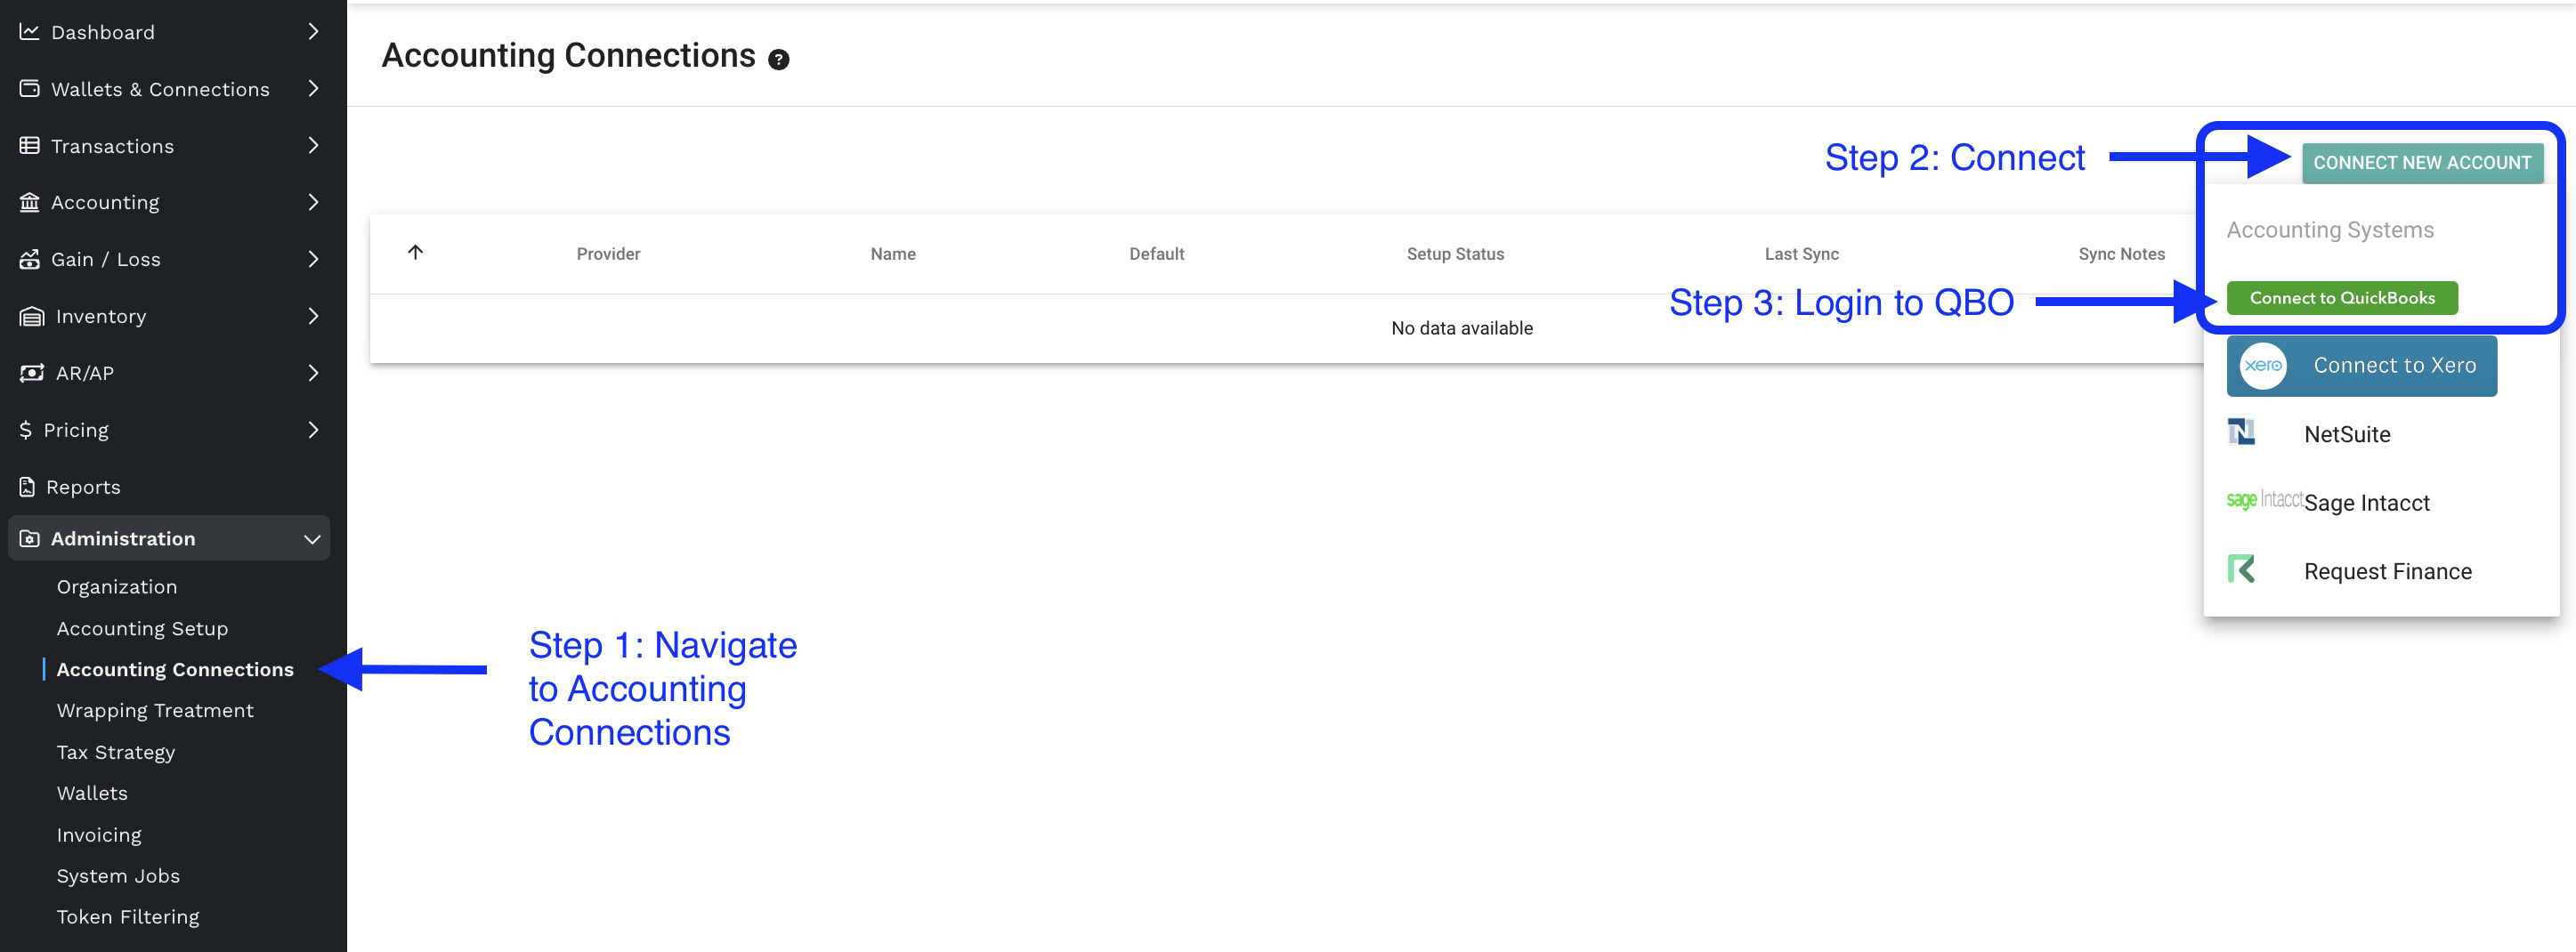This screenshot has width=2576, height=952.
Task: Click the NetSuite logo icon
Action: coord(2241,432)
